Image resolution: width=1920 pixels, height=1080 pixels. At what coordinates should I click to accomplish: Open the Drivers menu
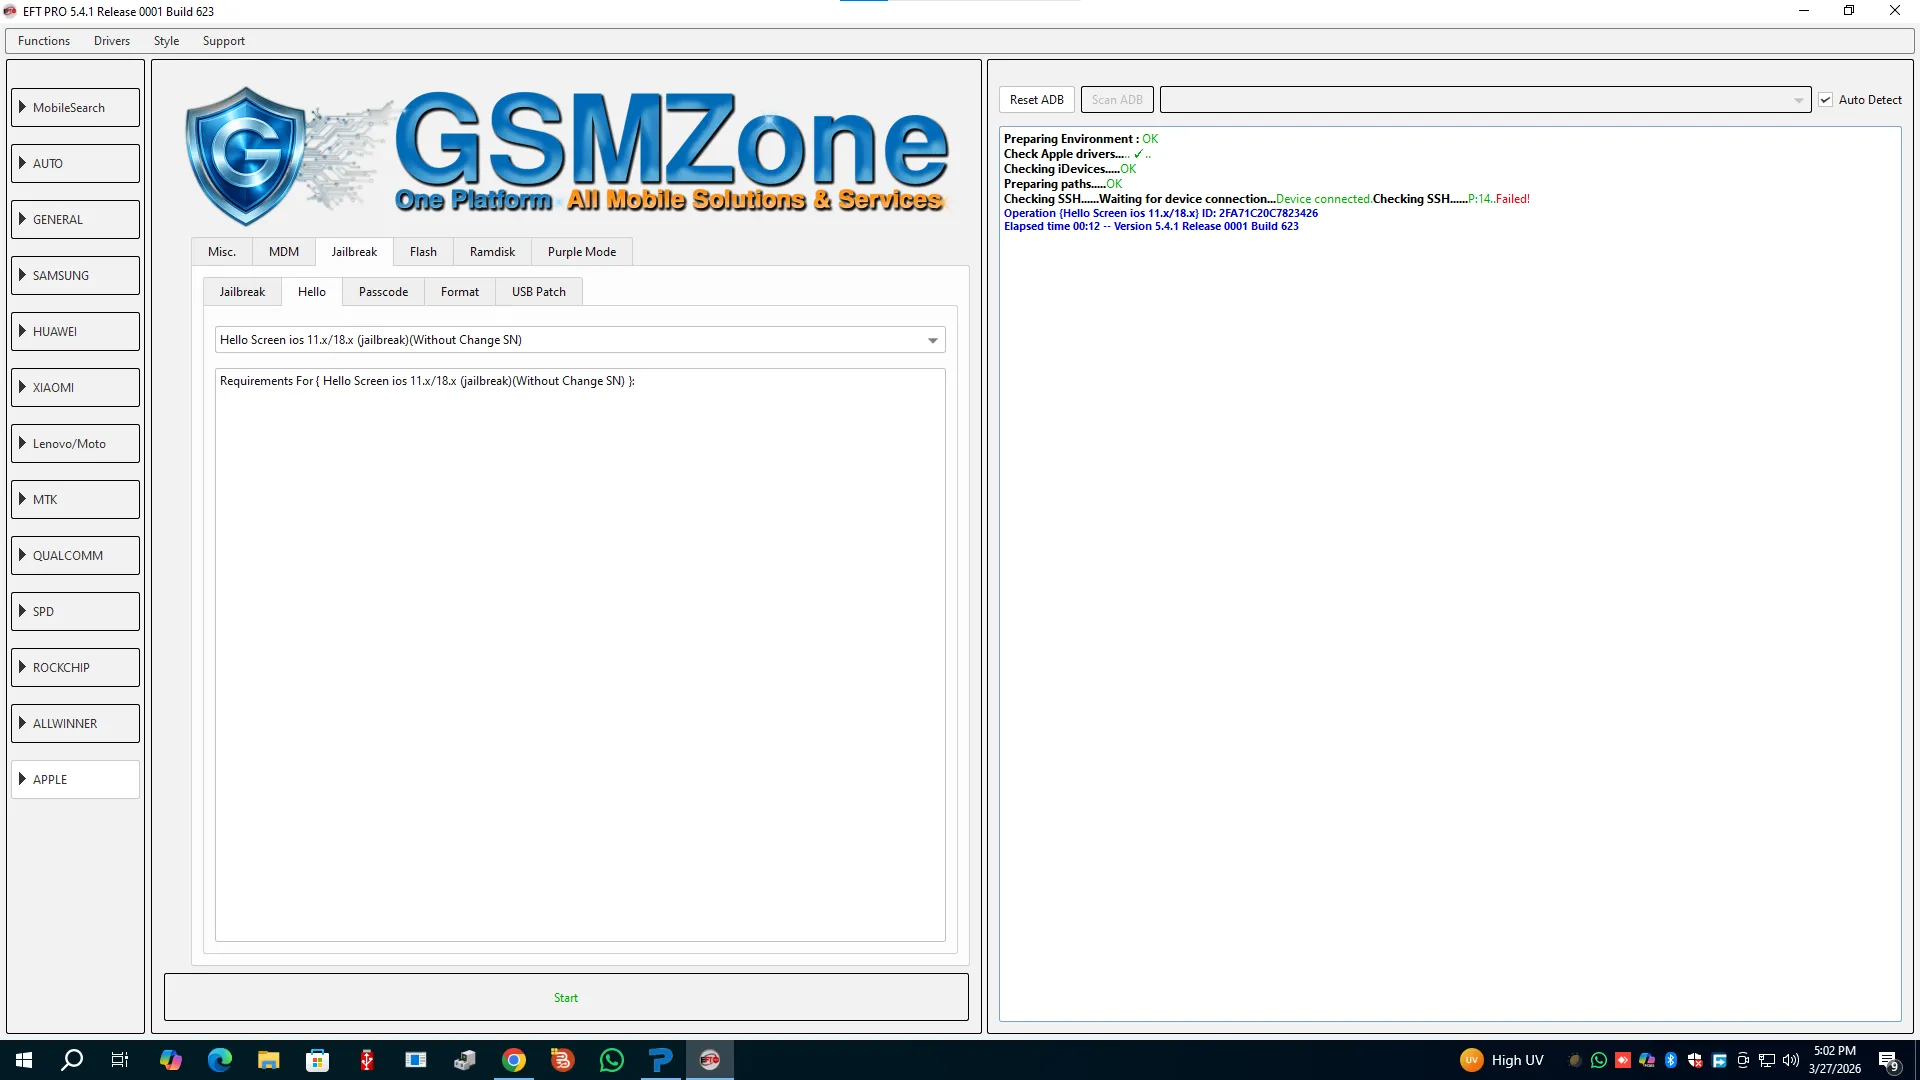pyautogui.click(x=112, y=41)
